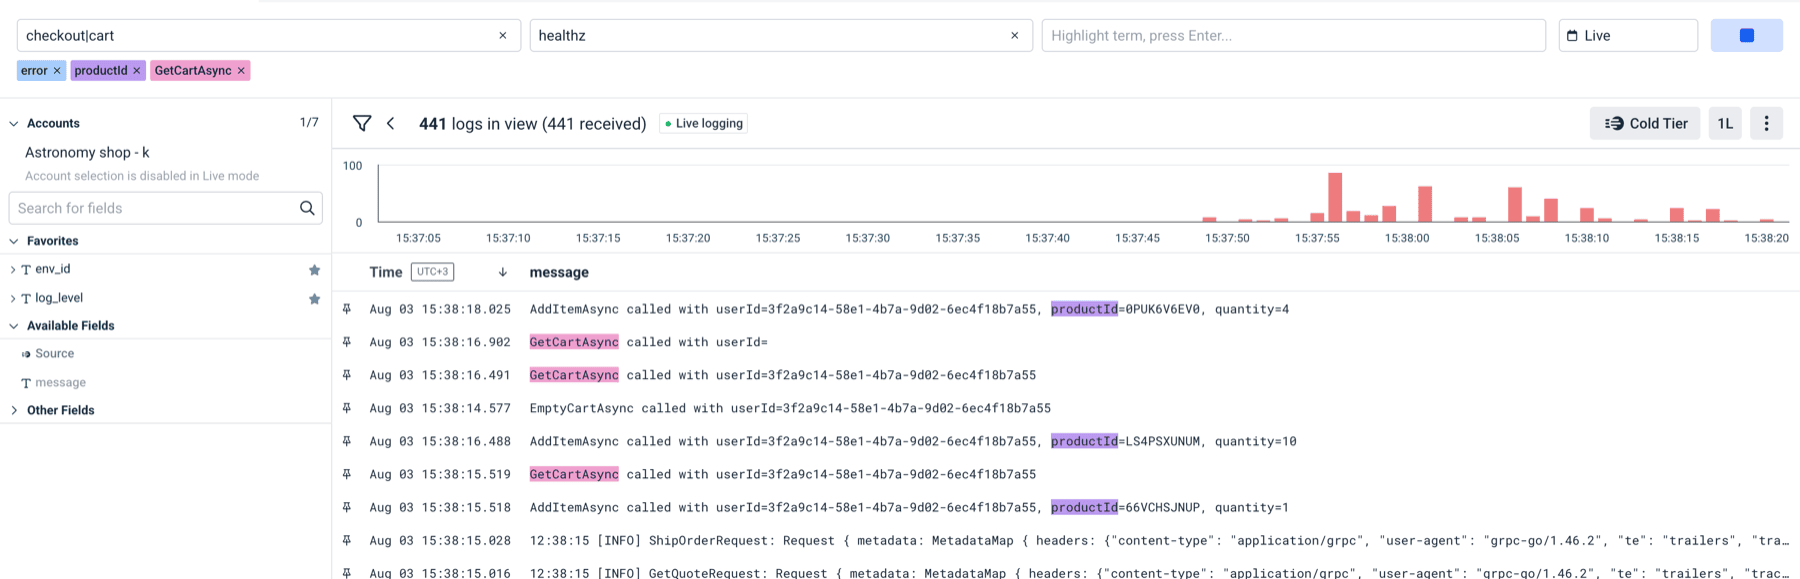Click the Live logging status badge
The height and width of the screenshot is (579, 1800).
704,124
